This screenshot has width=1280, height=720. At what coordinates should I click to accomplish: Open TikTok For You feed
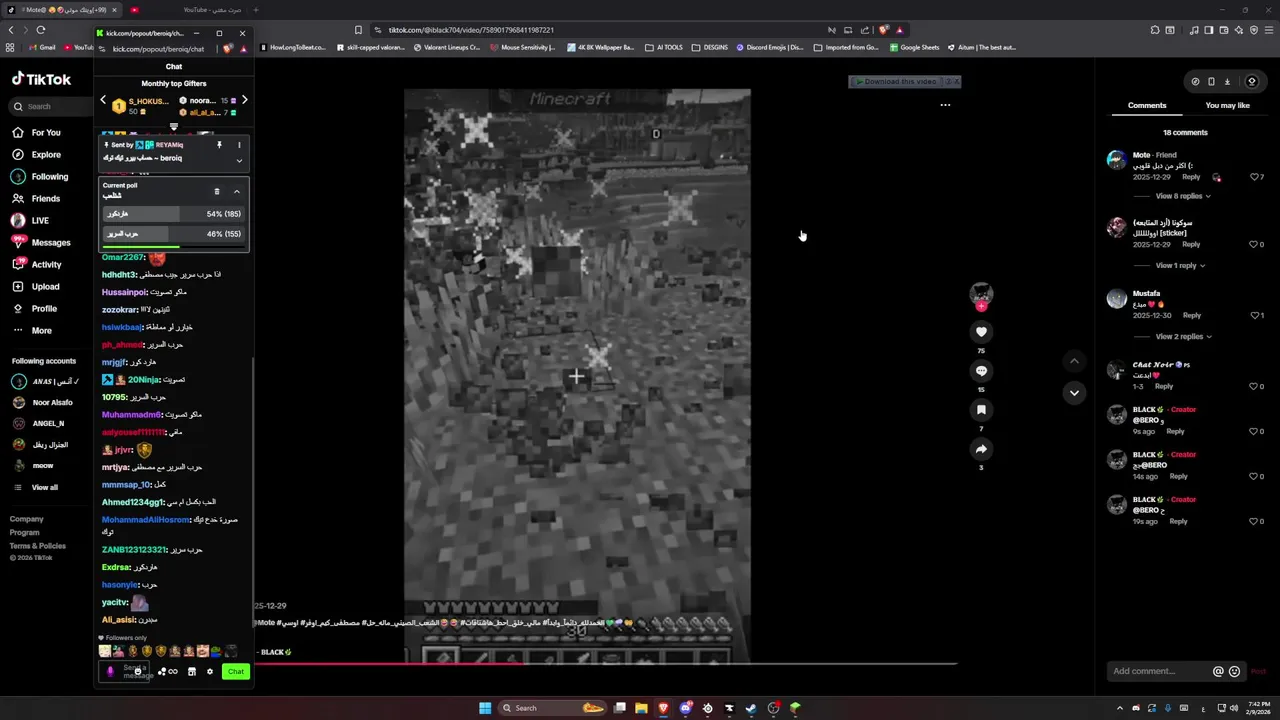click(x=37, y=132)
